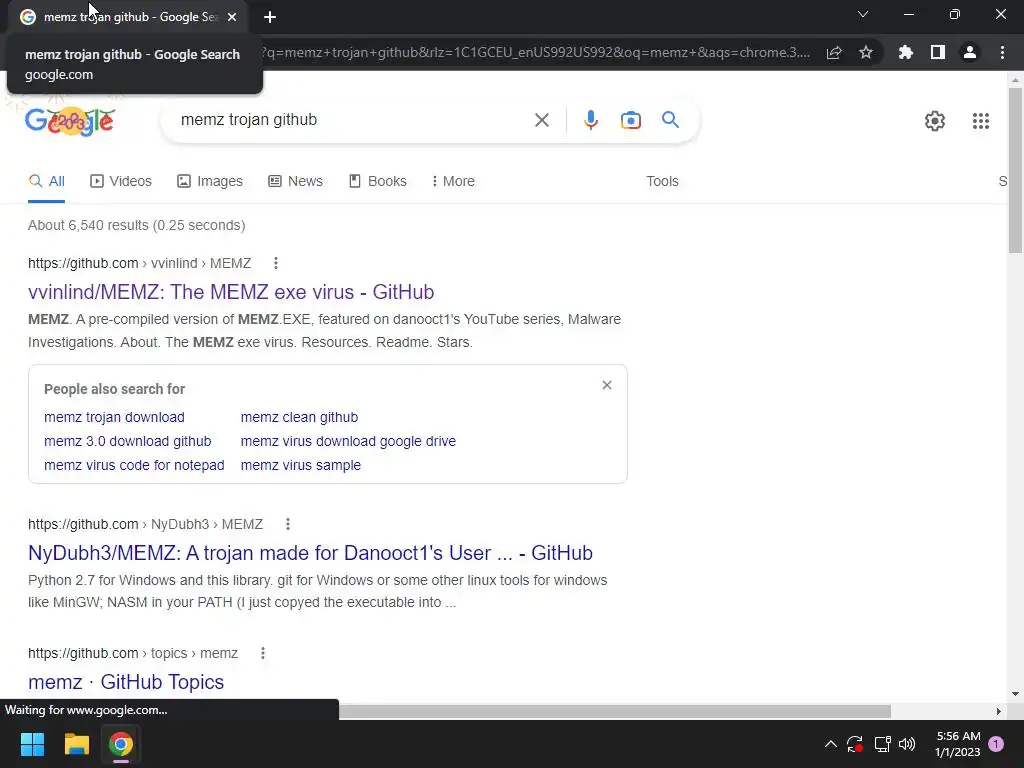Open the volume speaker tray icon

point(907,744)
